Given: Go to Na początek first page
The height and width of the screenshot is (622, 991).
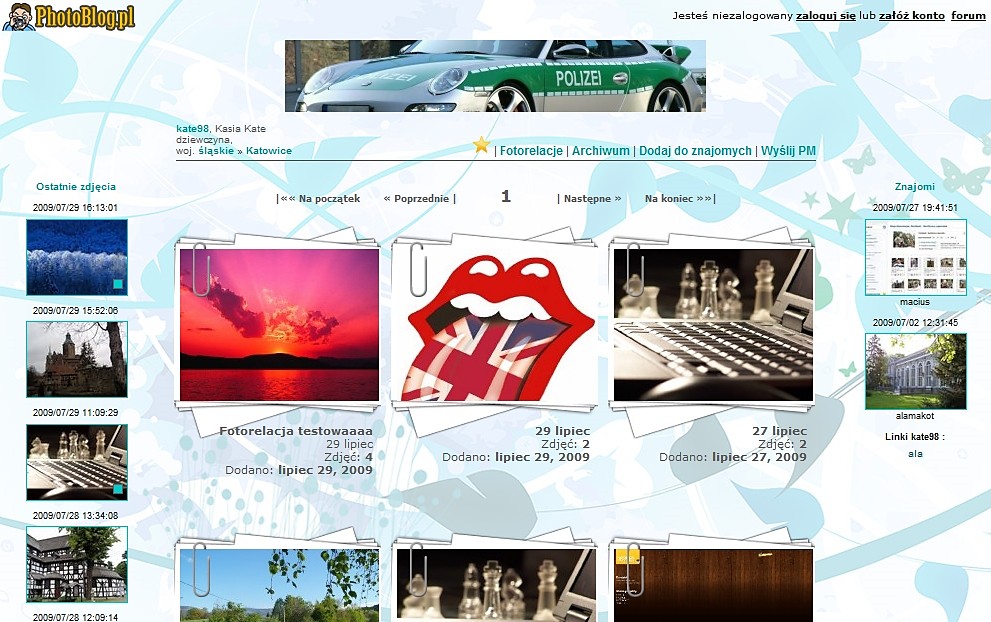Looking at the screenshot, I should click(x=319, y=198).
